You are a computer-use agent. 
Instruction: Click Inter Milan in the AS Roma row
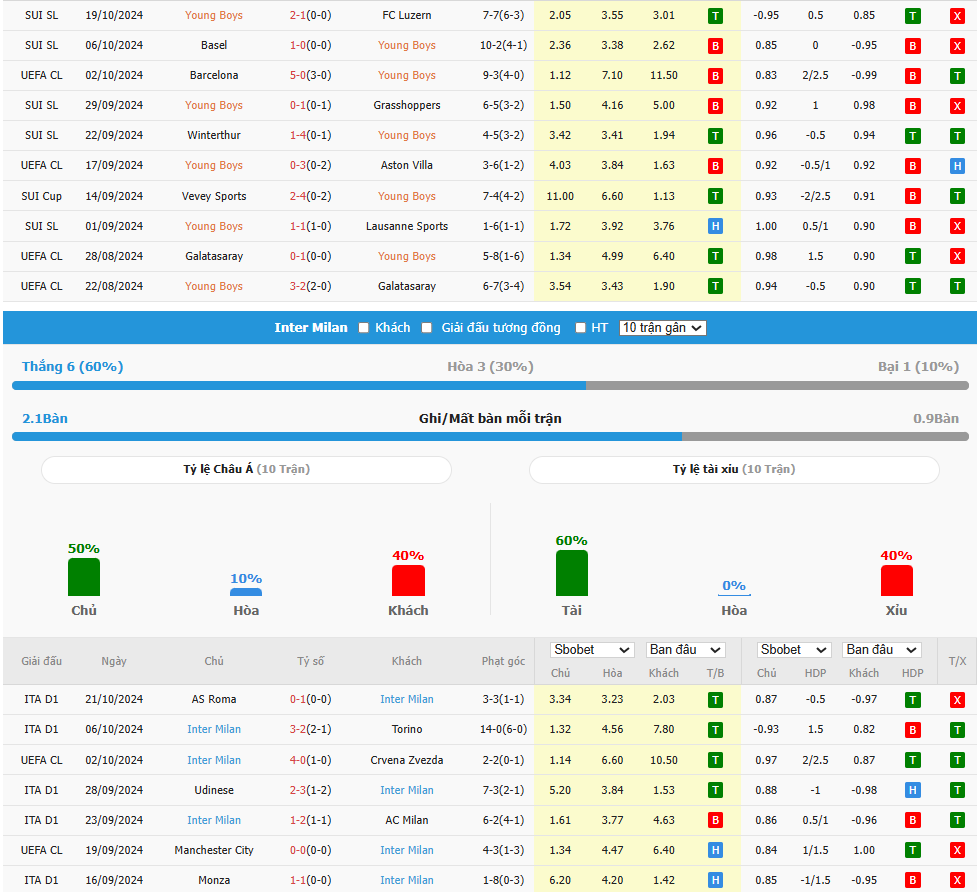click(407, 699)
